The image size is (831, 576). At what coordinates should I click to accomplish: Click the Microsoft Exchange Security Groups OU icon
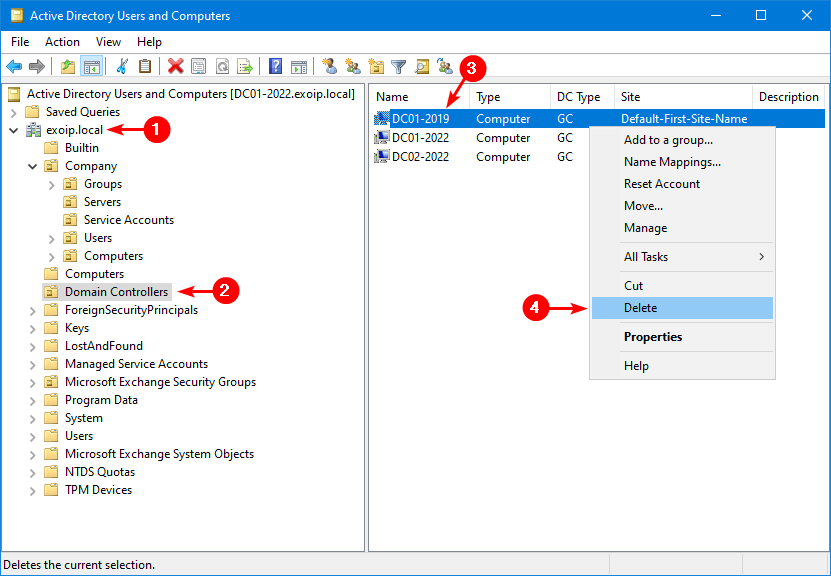(51, 382)
